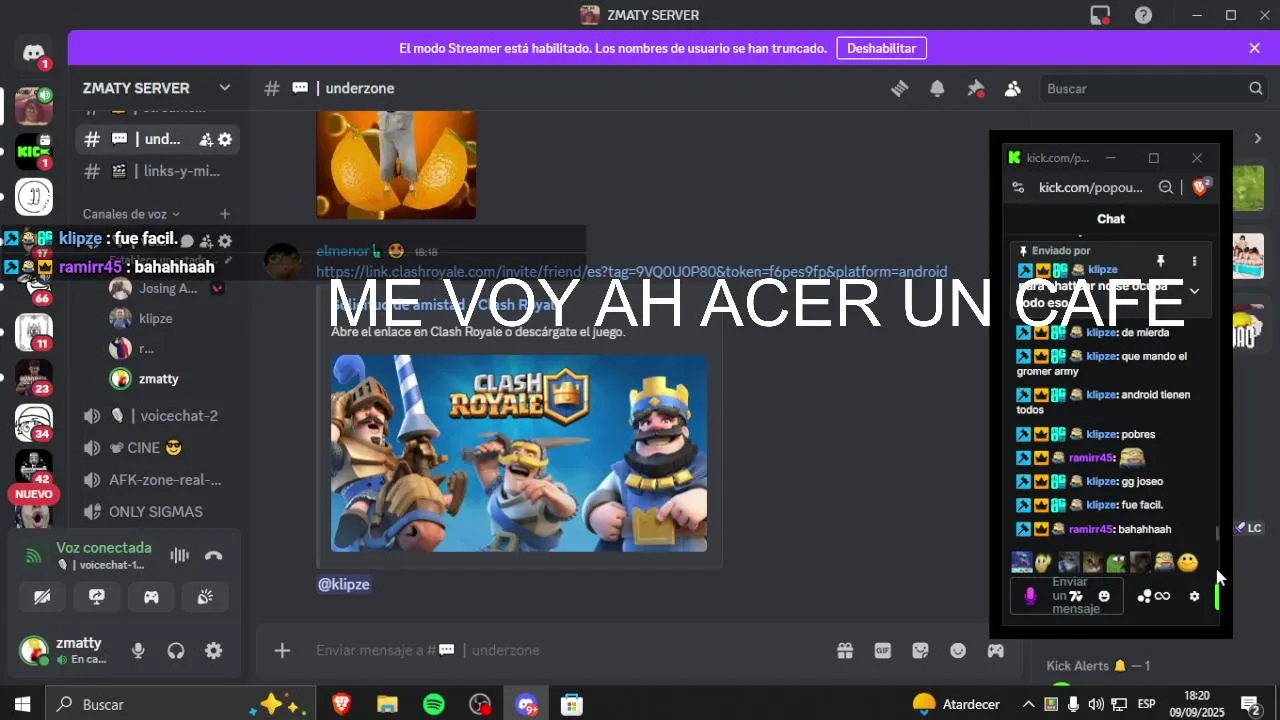The height and width of the screenshot is (720, 1280).
Task: Click the Windows Start button
Action: pyautogui.click(x=22, y=704)
